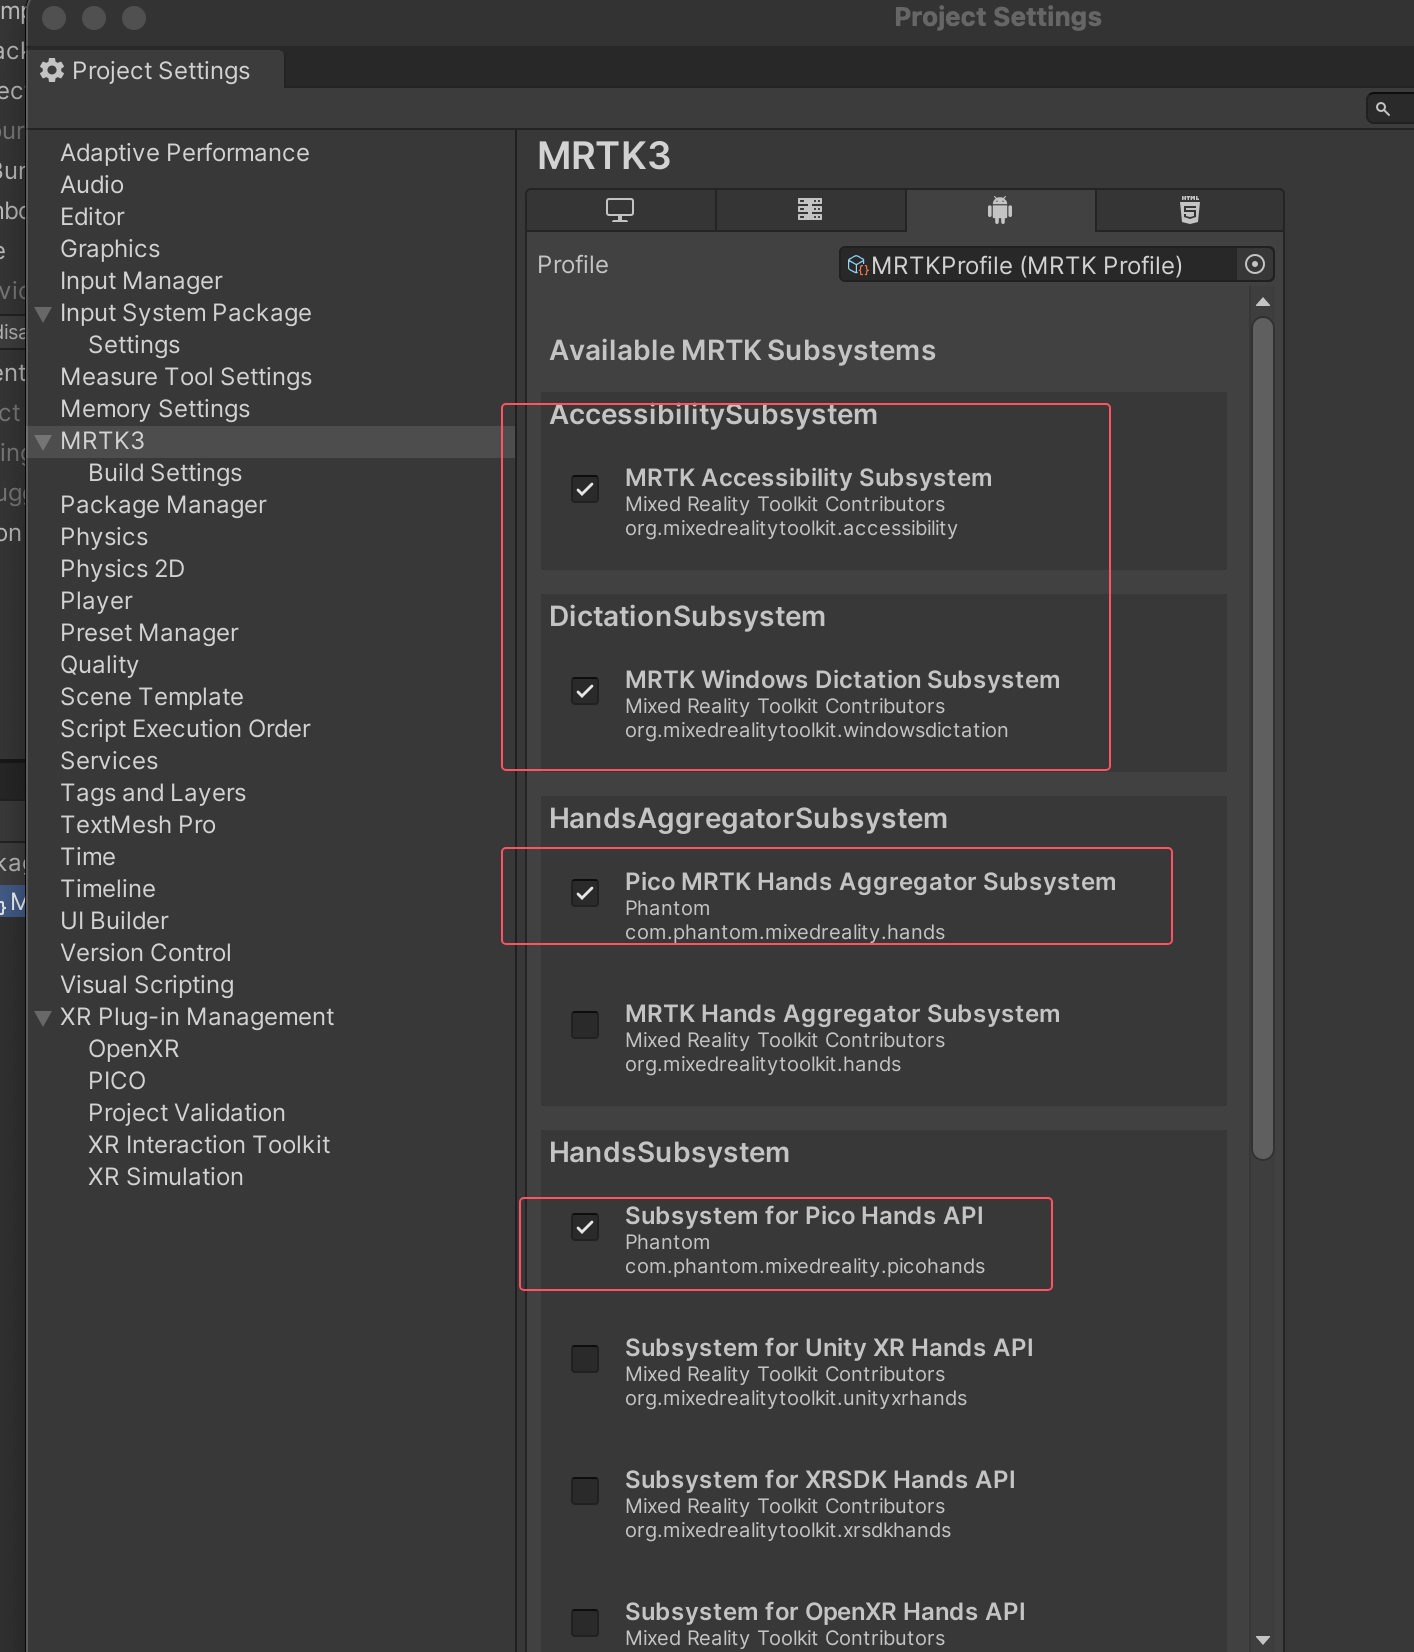
Task: Select the dedicated server platform tab
Action: (x=810, y=210)
